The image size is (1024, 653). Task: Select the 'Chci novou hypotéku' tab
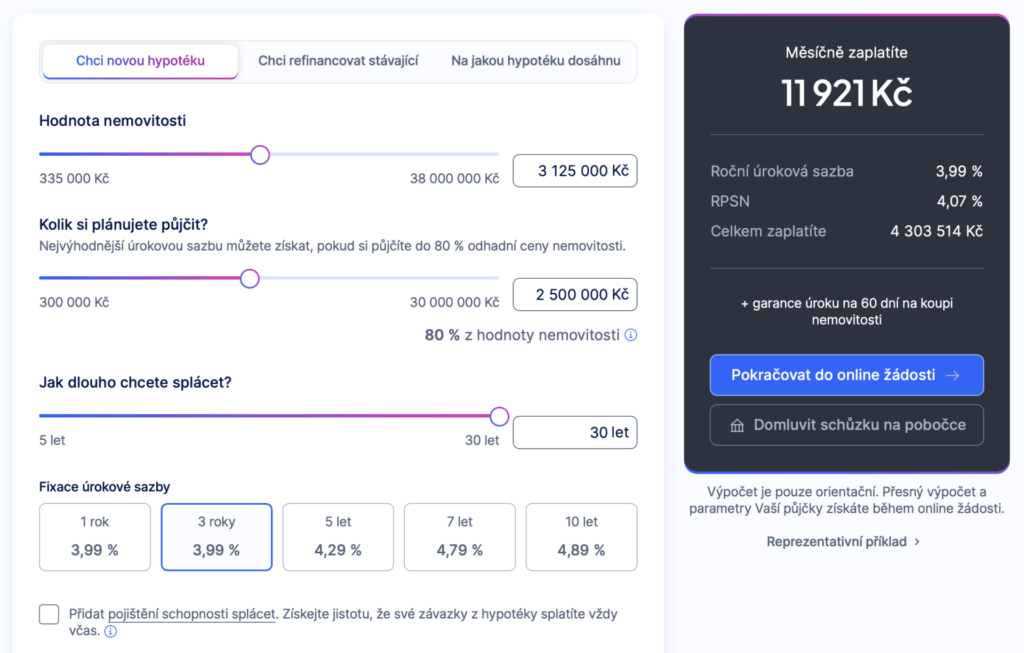tap(140, 61)
